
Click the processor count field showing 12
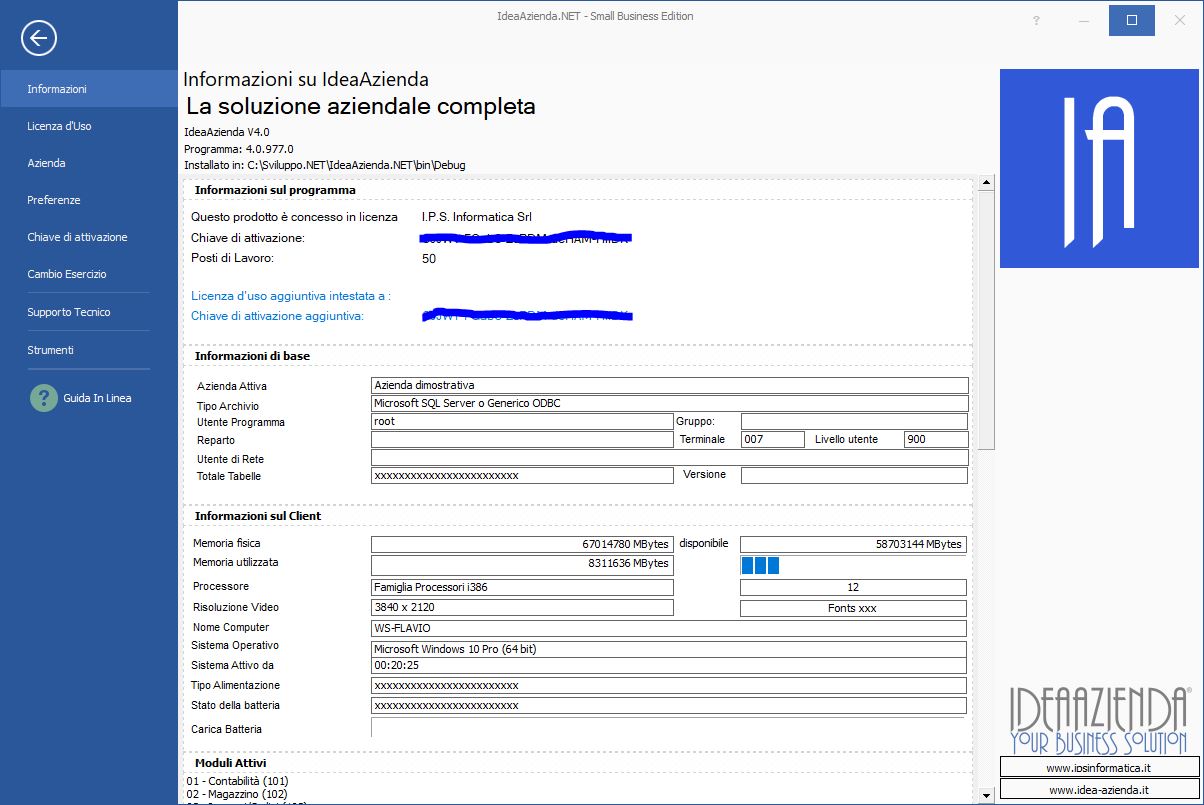(853, 587)
